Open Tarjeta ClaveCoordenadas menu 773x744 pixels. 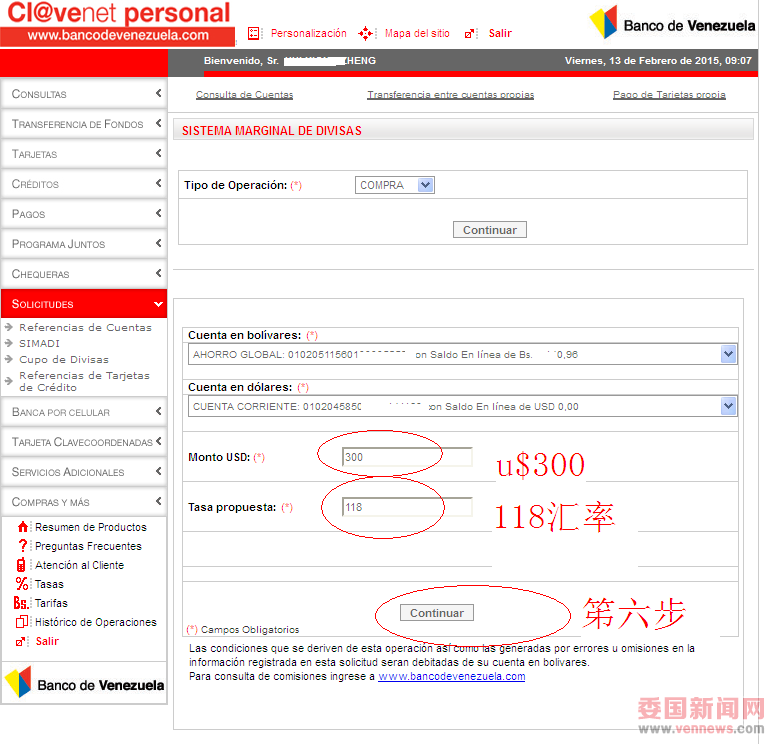(84, 442)
